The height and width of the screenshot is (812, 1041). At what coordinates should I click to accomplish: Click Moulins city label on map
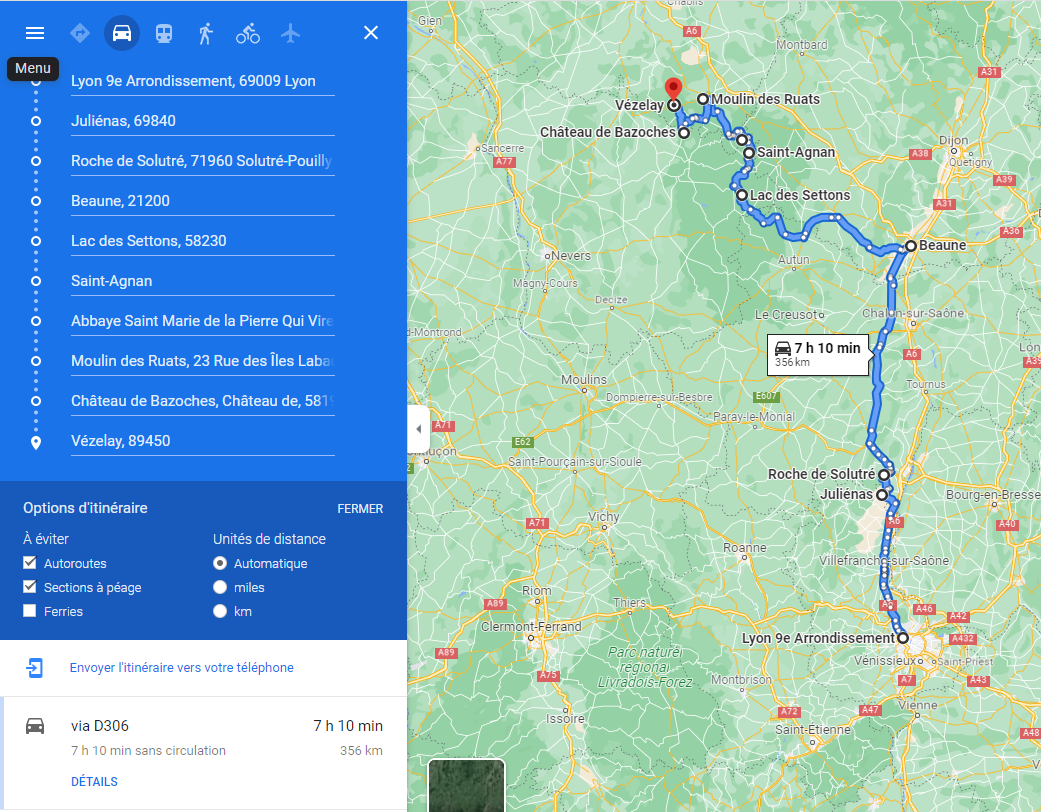(584, 379)
